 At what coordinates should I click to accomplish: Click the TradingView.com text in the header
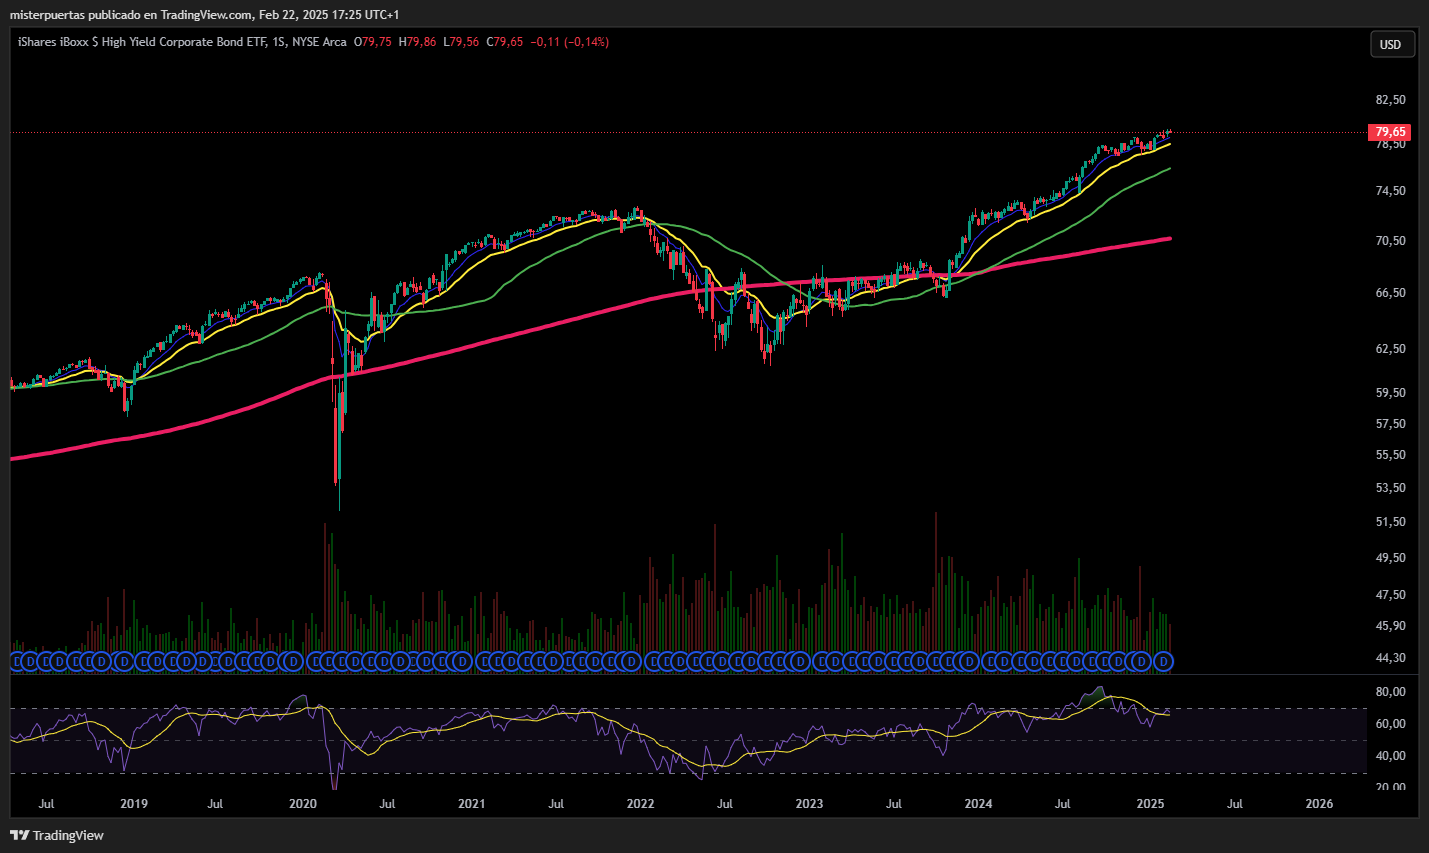coord(206,15)
